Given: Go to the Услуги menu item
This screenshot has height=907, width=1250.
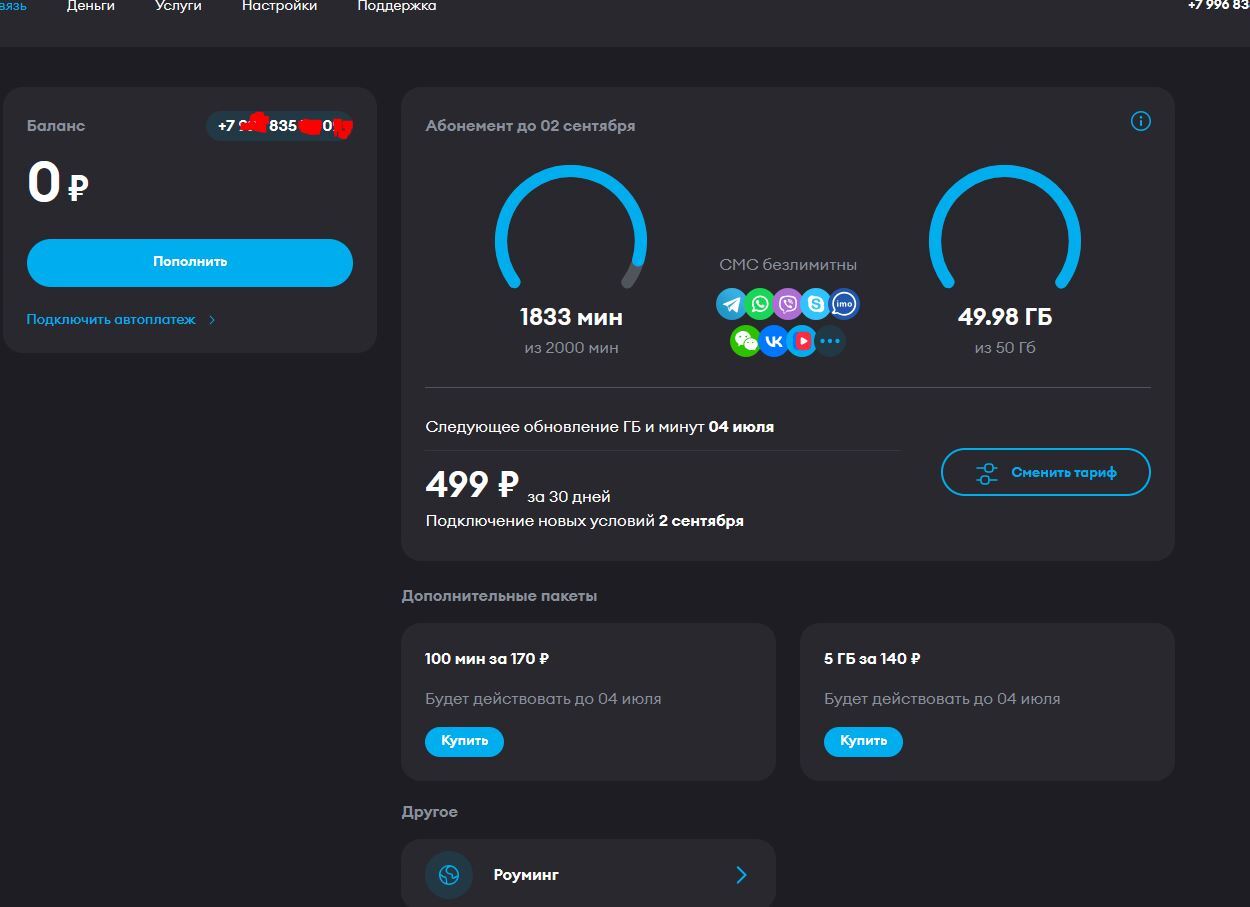Looking at the screenshot, I should [x=178, y=6].
